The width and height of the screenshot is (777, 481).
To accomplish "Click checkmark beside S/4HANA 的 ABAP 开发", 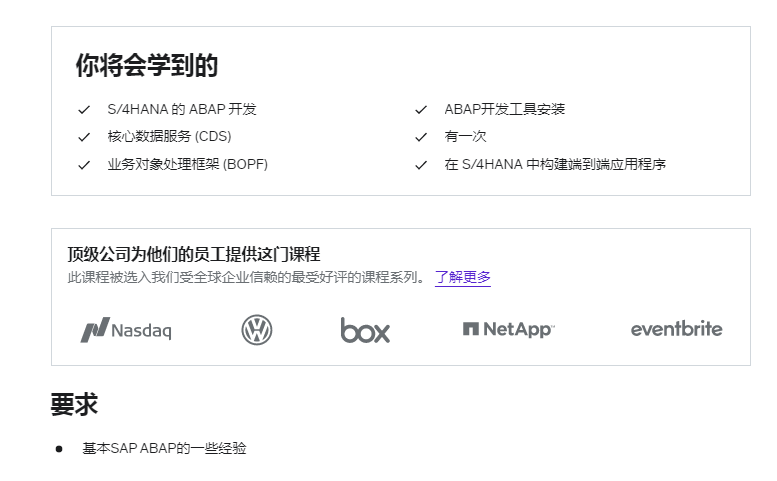I will (84, 109).
